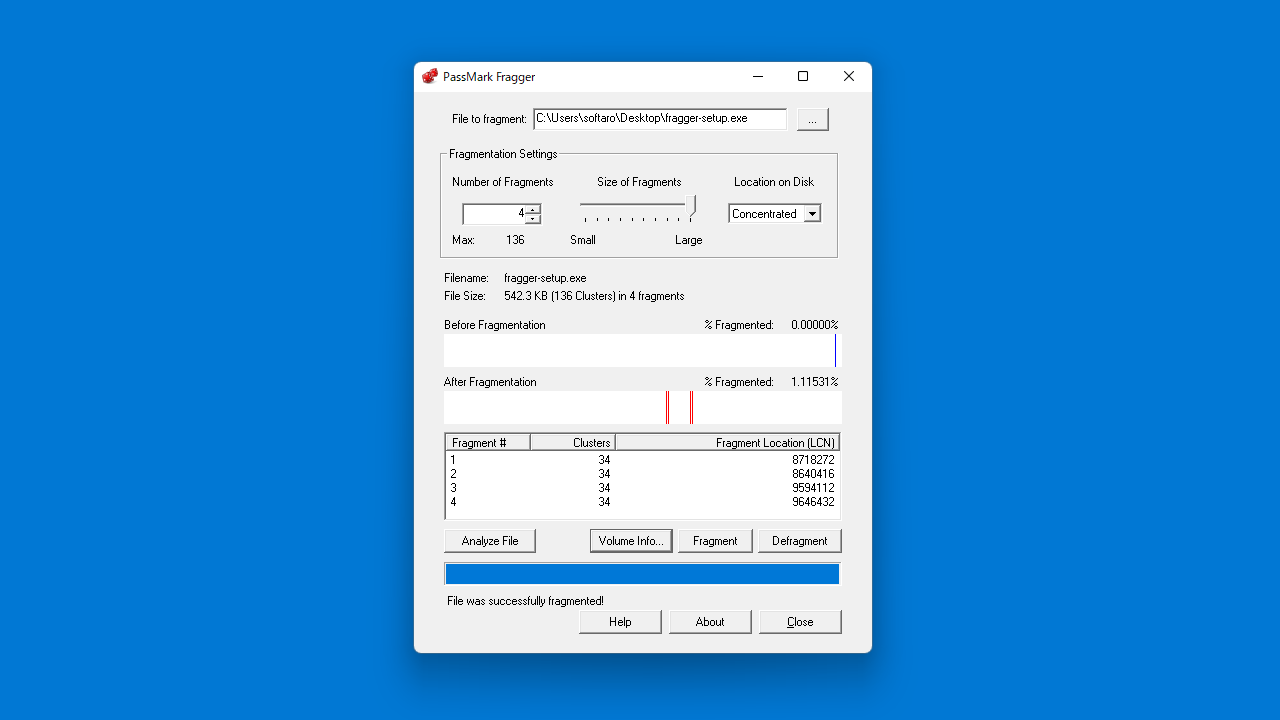Image resolution: width=1280 pixels, height=720 pixels.
Task: Click the Fragment Location (LCN) column header
Action: (727, 443)
